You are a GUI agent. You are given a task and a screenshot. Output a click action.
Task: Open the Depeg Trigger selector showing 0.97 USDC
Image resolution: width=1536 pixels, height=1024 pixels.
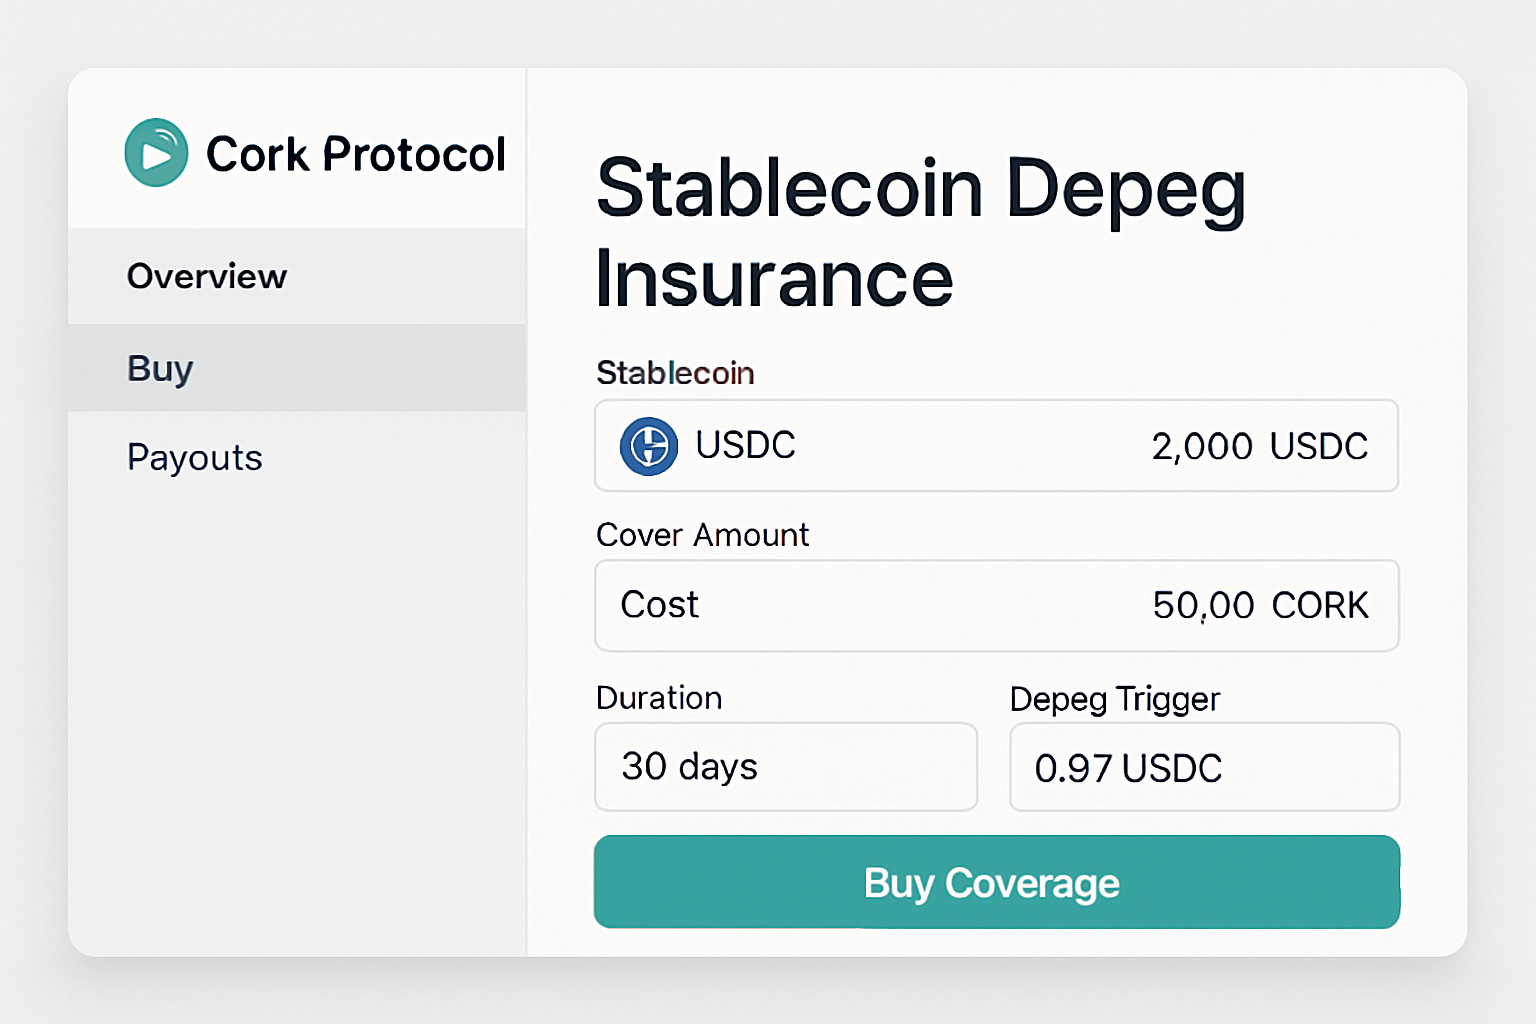[1203, 767]
